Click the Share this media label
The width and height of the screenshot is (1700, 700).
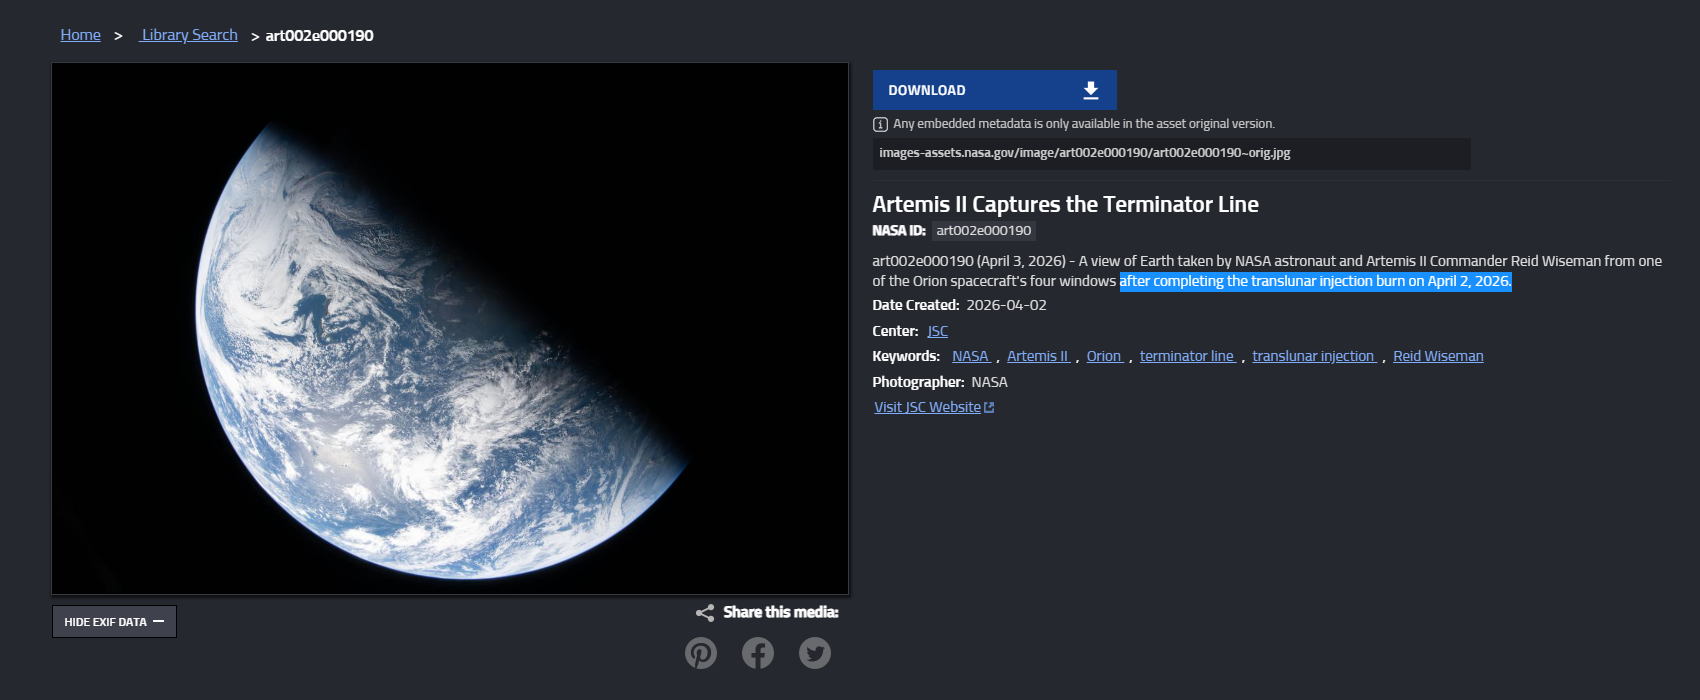[x=781, y=612]
